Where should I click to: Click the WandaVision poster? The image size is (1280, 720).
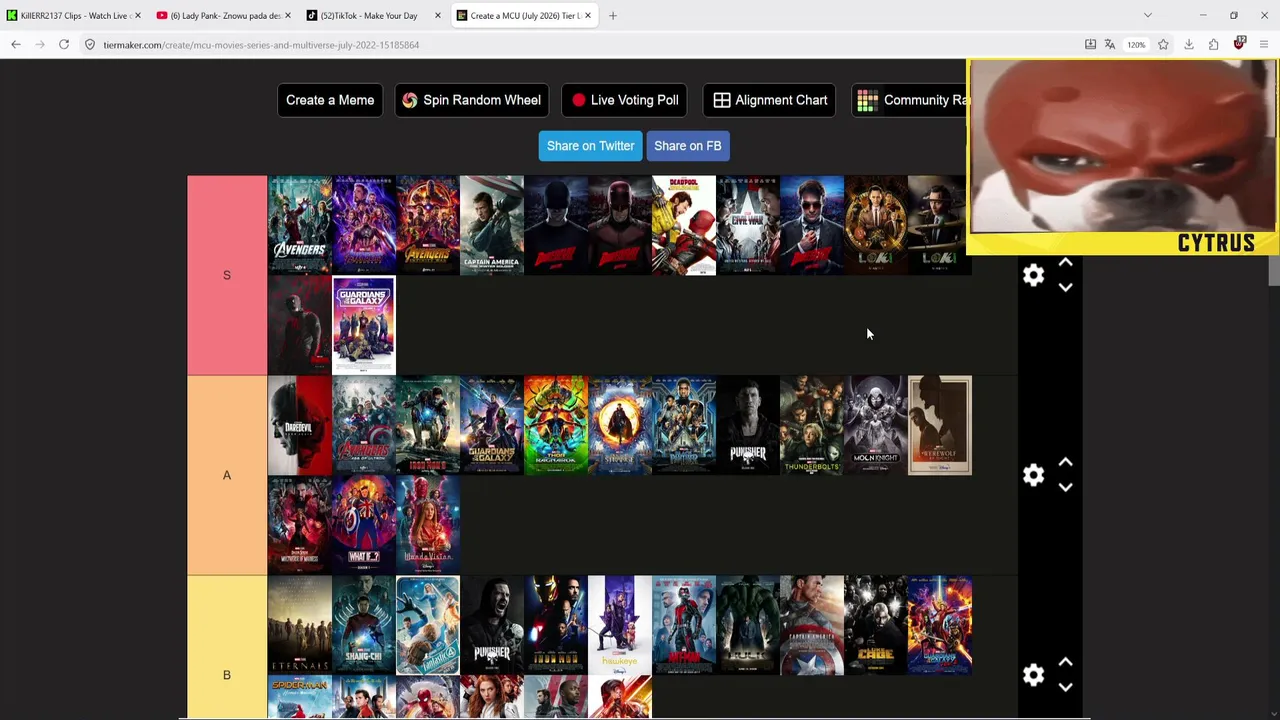tap(428, 525)
